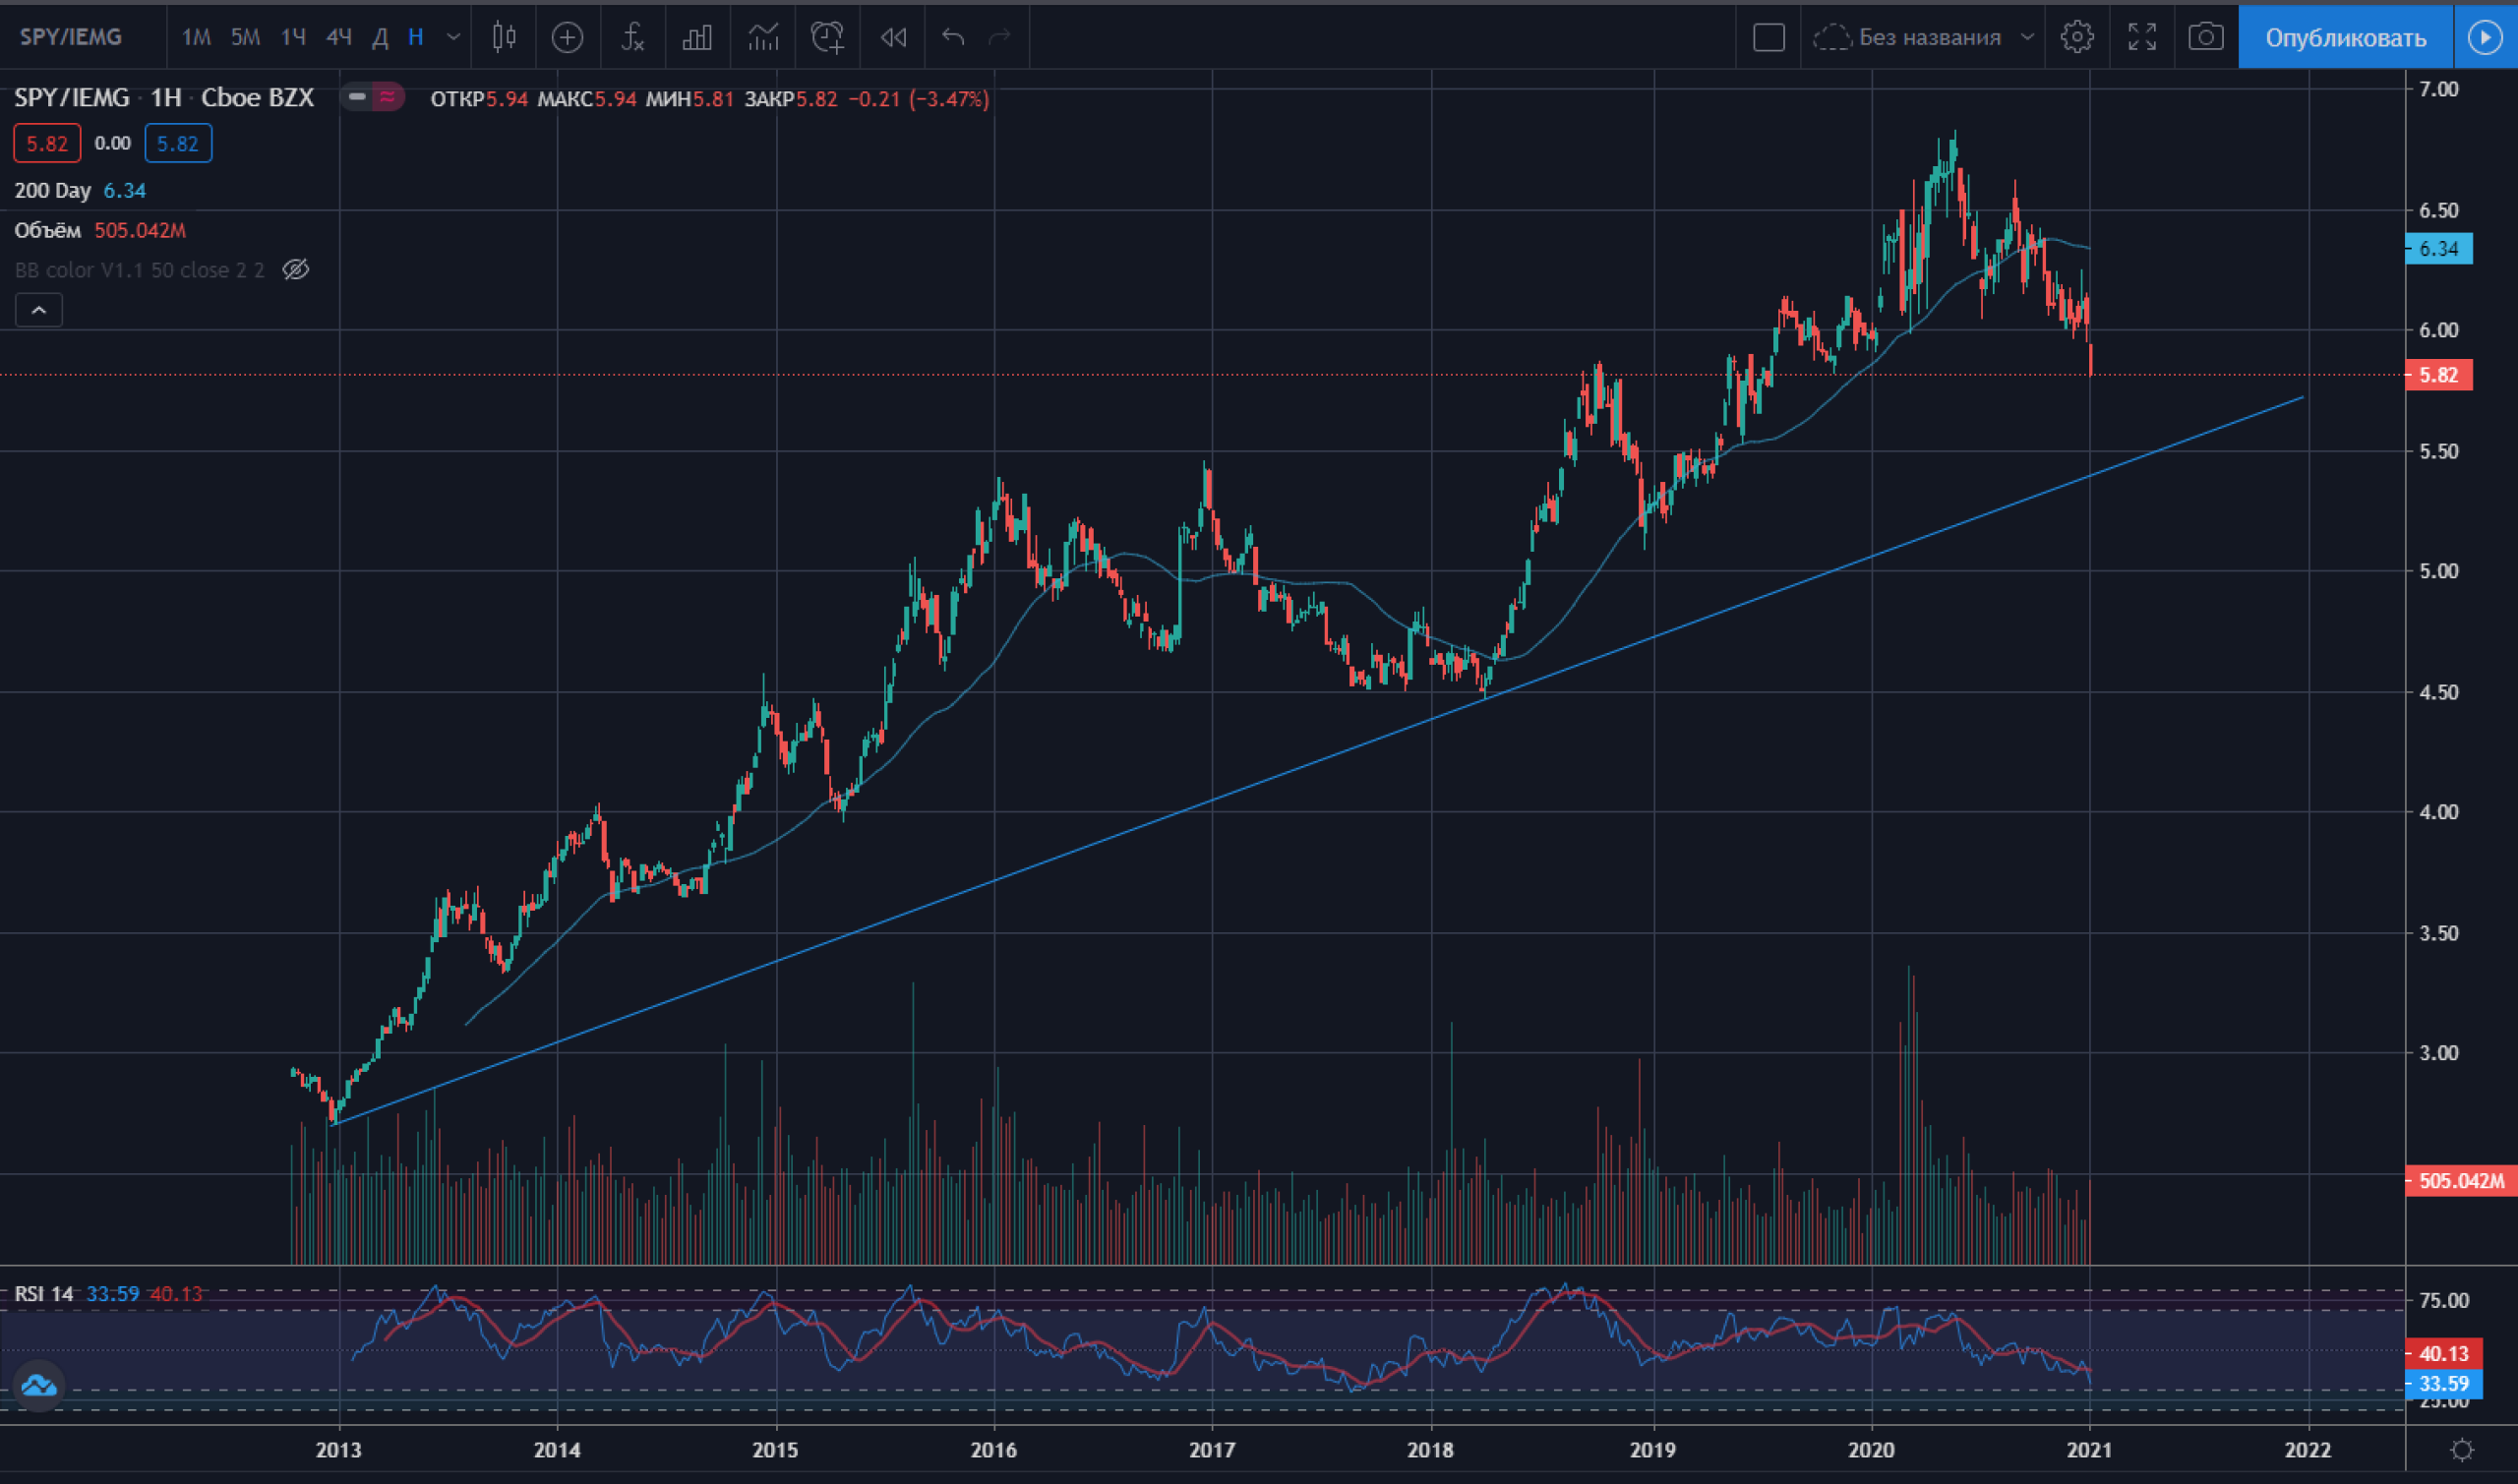The height and width of the screenshot is (1484, 2518).
Task: Take a chart snapshot with camera icon
Action: click(x=2206, y=37)
